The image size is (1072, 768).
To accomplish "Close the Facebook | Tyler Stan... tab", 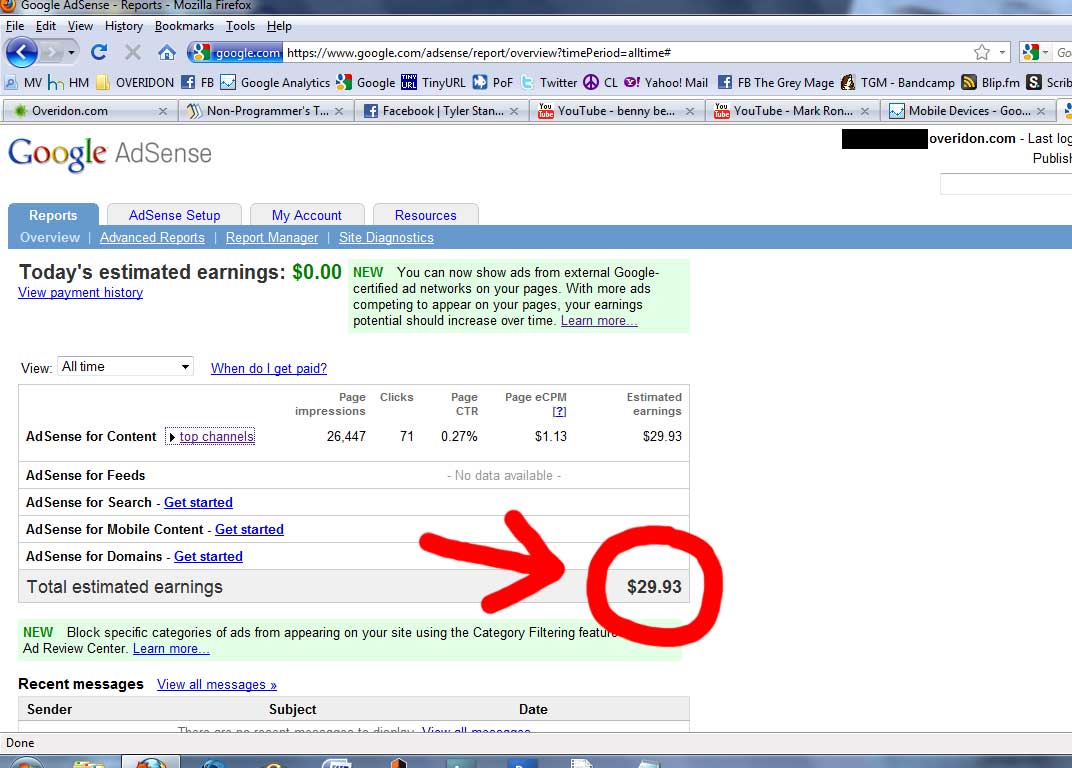I will pyautogui.click(x=514, y=111).
